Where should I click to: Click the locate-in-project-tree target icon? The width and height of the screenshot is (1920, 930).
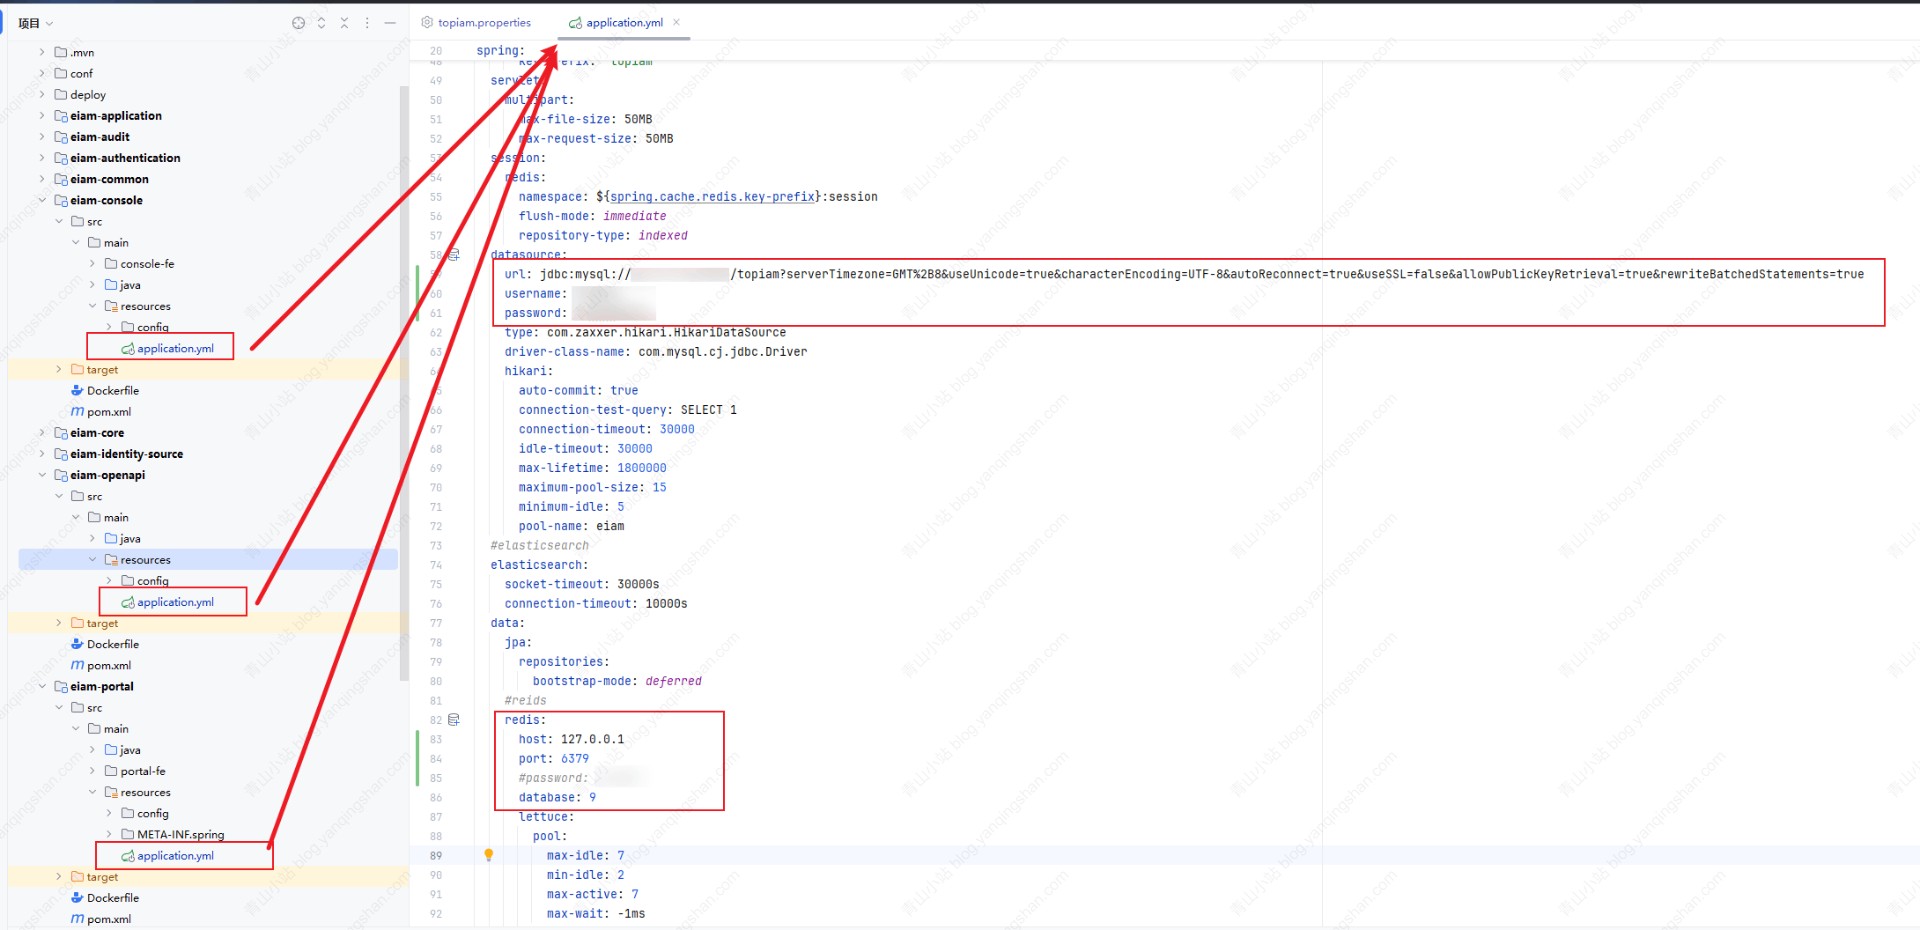coord(298,23)
